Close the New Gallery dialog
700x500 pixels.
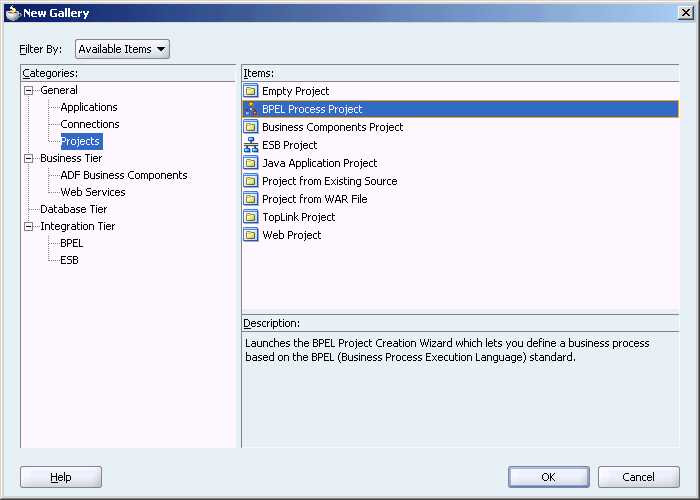[685, 13]
